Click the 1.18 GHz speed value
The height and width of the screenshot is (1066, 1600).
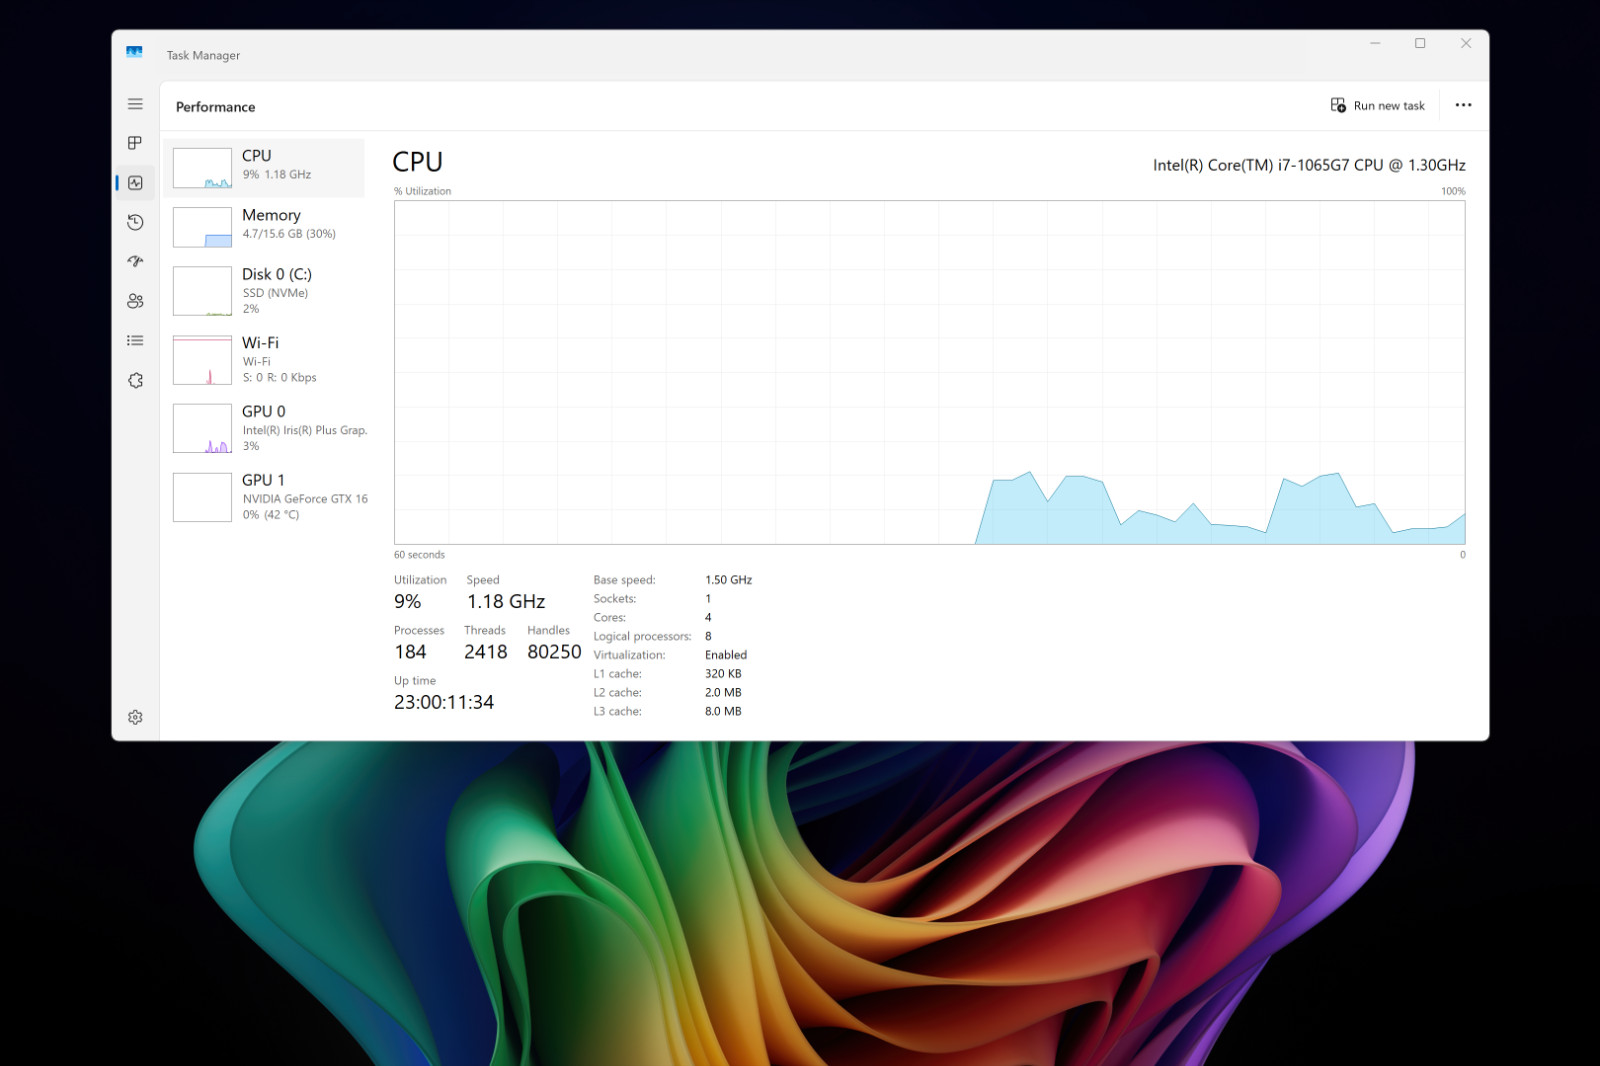506,602
